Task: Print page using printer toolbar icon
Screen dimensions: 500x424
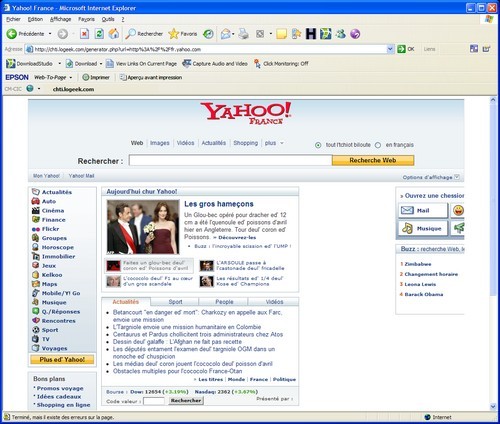Action: pyautogui.click(x=244, y=34)
